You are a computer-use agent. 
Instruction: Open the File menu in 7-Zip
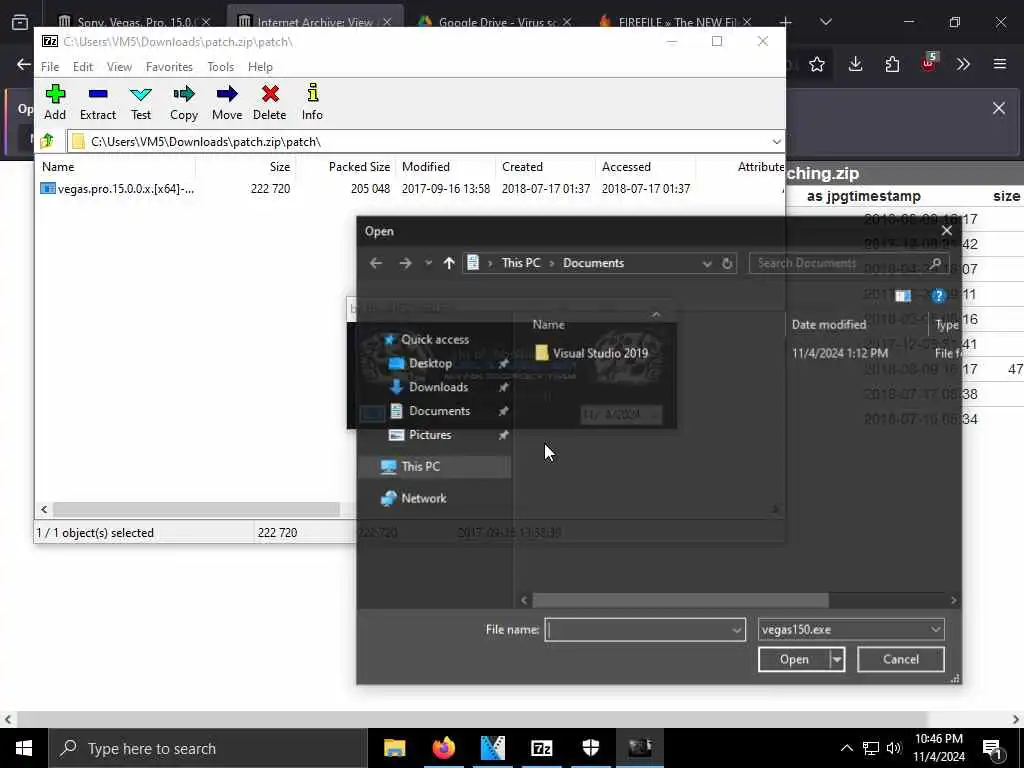point(50,67)
